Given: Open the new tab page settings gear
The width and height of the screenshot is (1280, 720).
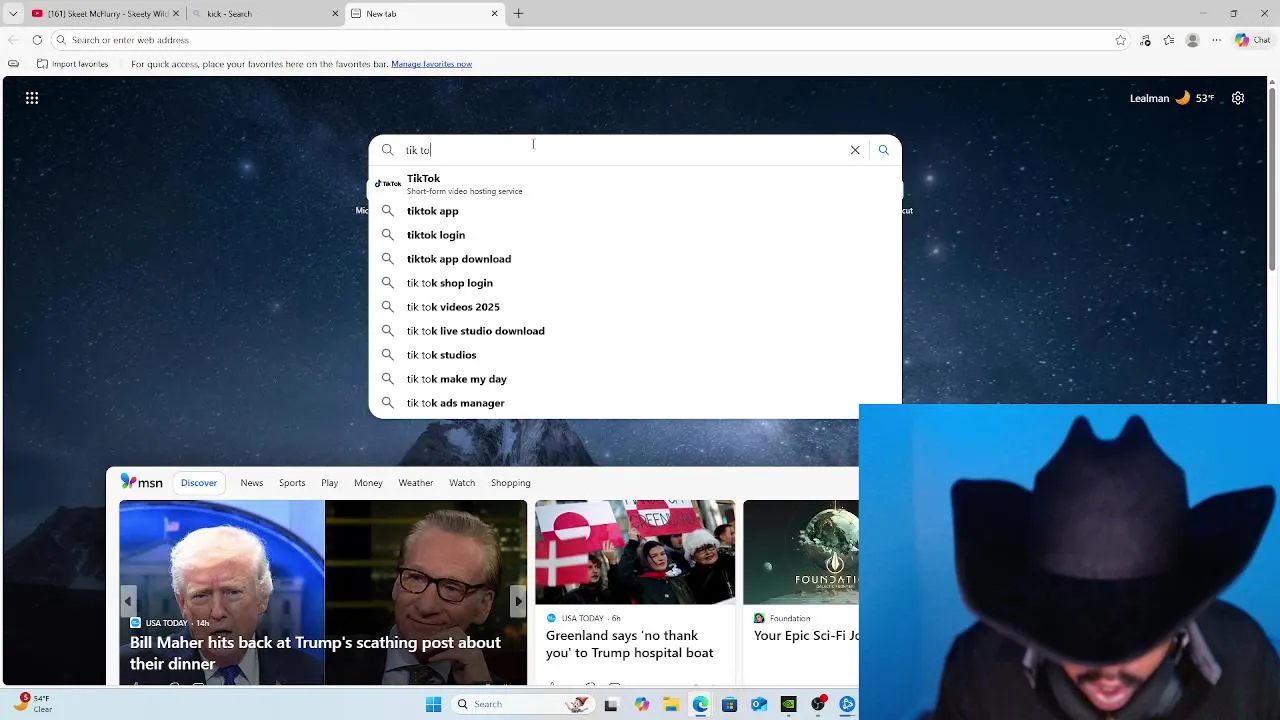Looking at the screenshot, I should coord(1238,98).
